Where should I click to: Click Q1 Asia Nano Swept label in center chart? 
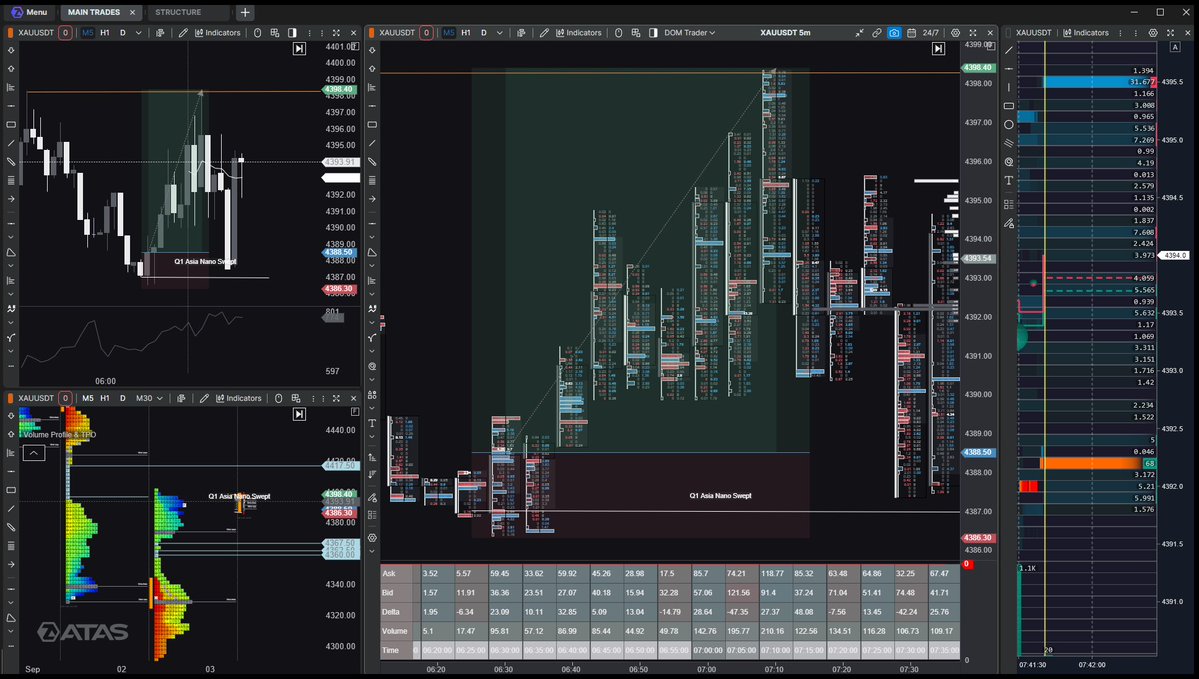[x=720, y=495]
